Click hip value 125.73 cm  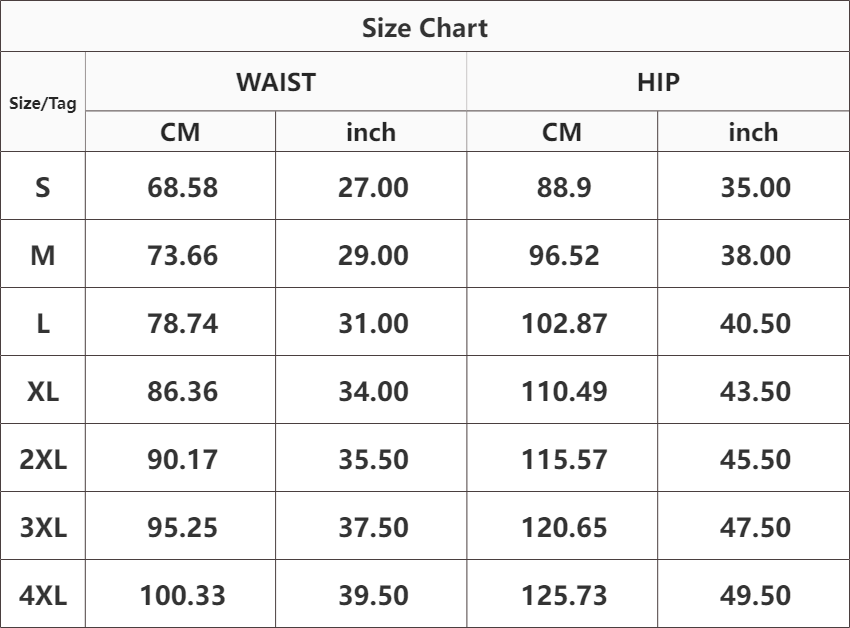[564, 595]
